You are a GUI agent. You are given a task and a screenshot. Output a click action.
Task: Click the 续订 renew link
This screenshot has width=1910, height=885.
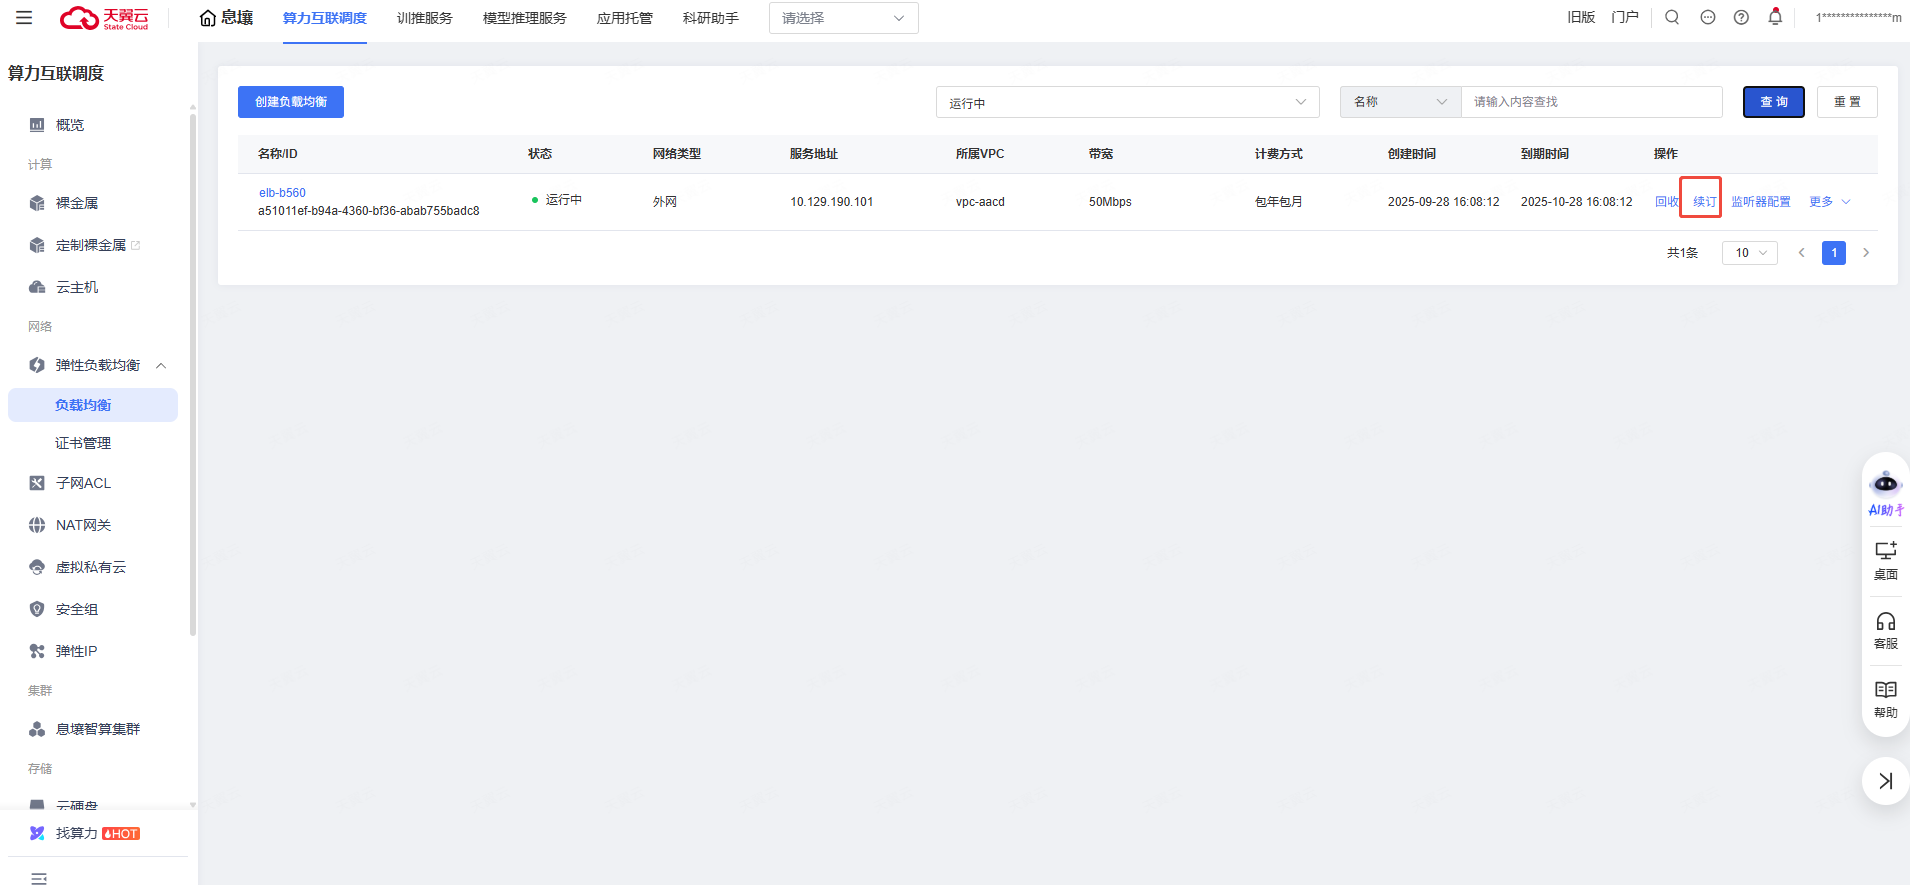(1704, 202)
